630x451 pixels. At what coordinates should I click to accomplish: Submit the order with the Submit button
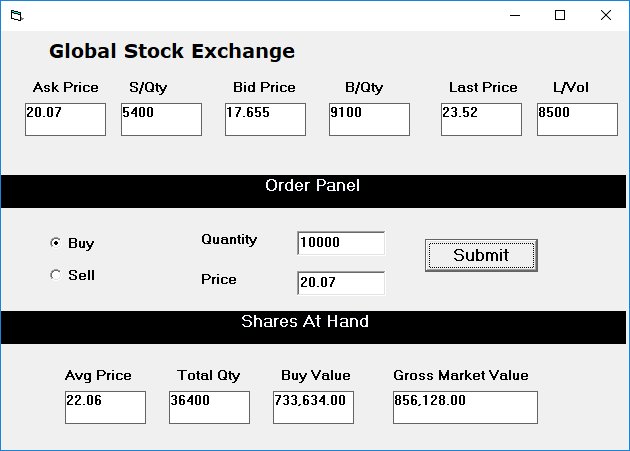pos(481,255)
